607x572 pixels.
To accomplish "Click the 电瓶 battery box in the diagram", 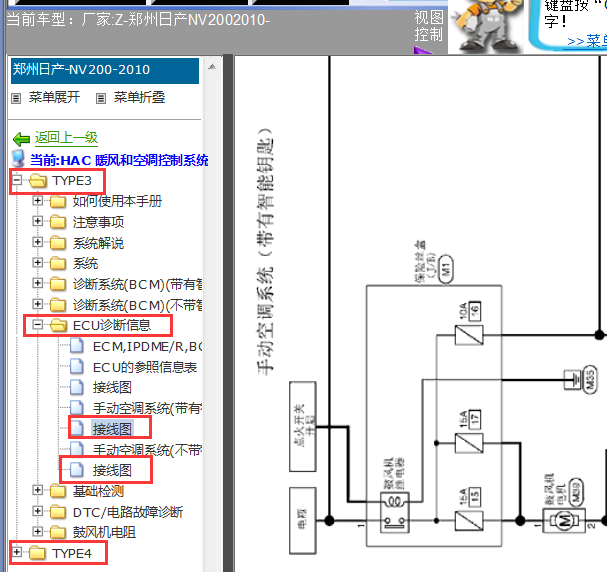I will pyautogui.click(x=303, y=521).
